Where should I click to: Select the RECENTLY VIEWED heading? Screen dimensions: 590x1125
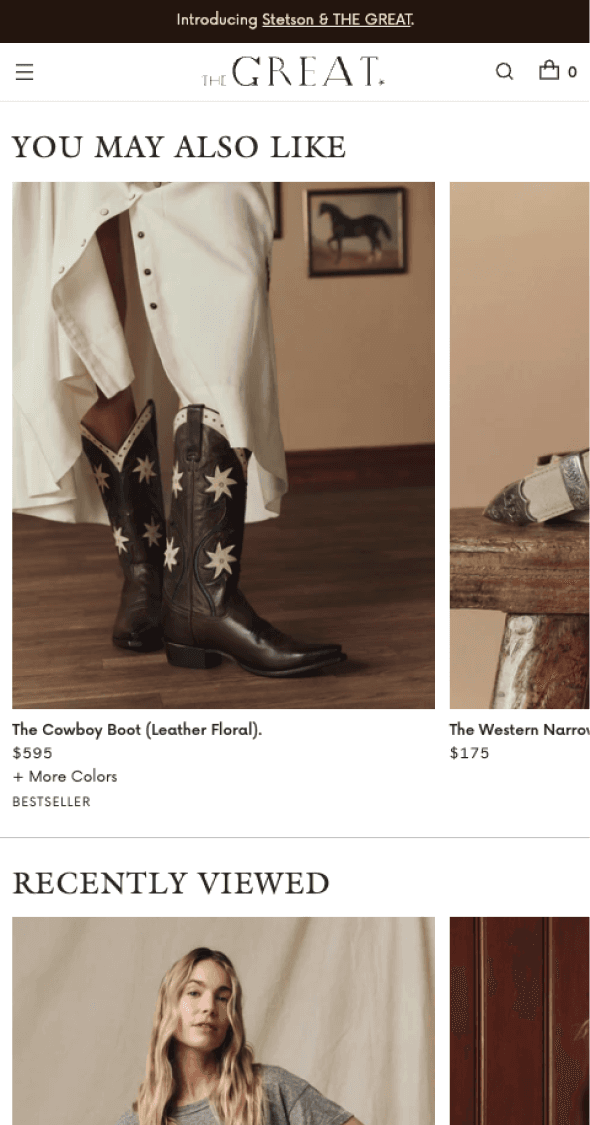(171, 883)
